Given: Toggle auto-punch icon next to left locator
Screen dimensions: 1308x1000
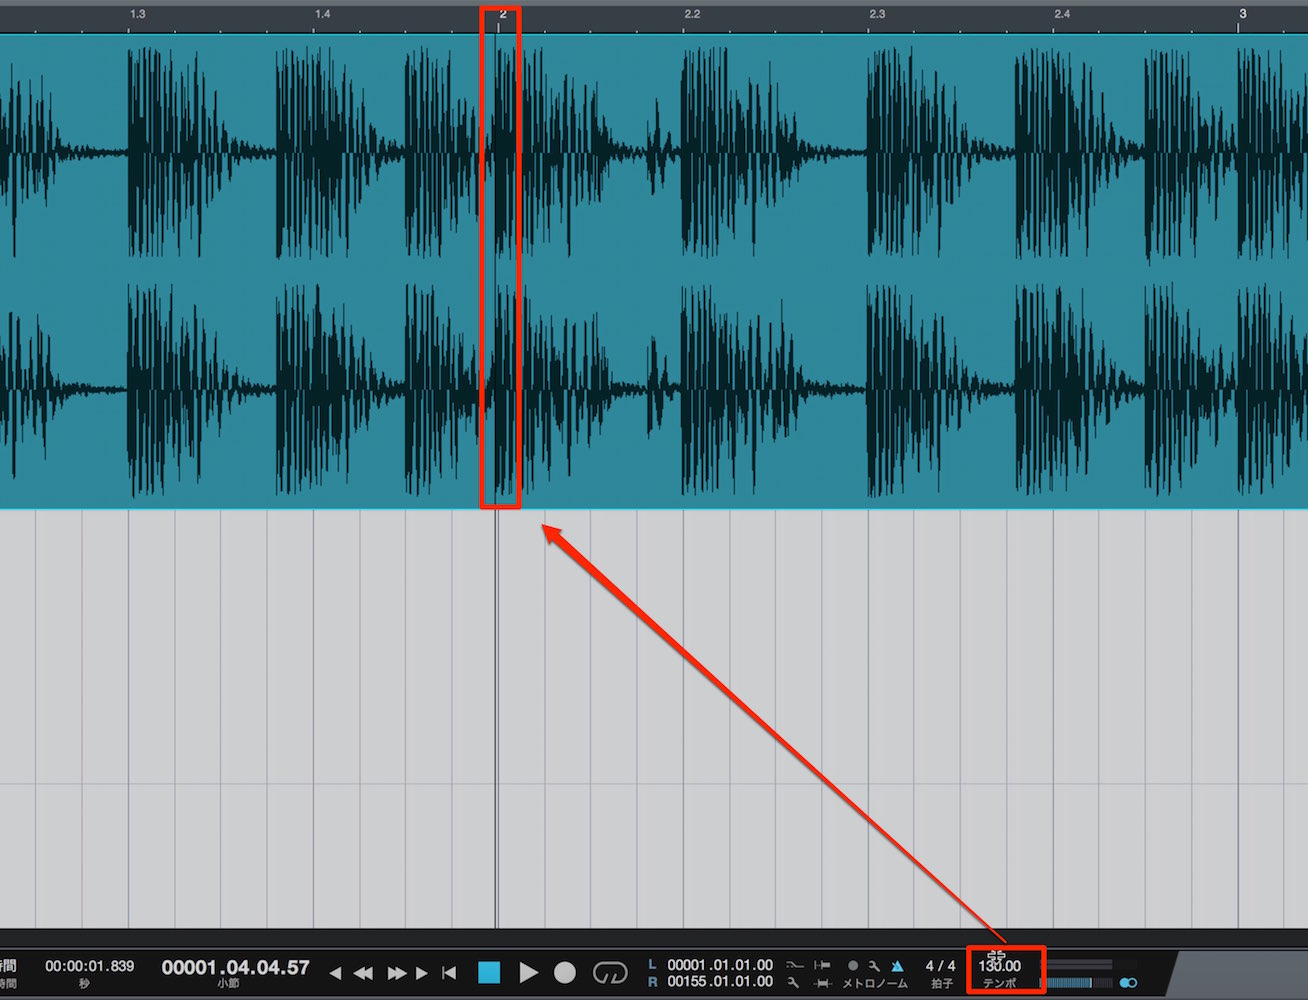Looking at the screenshot, I should pos(794,966).
